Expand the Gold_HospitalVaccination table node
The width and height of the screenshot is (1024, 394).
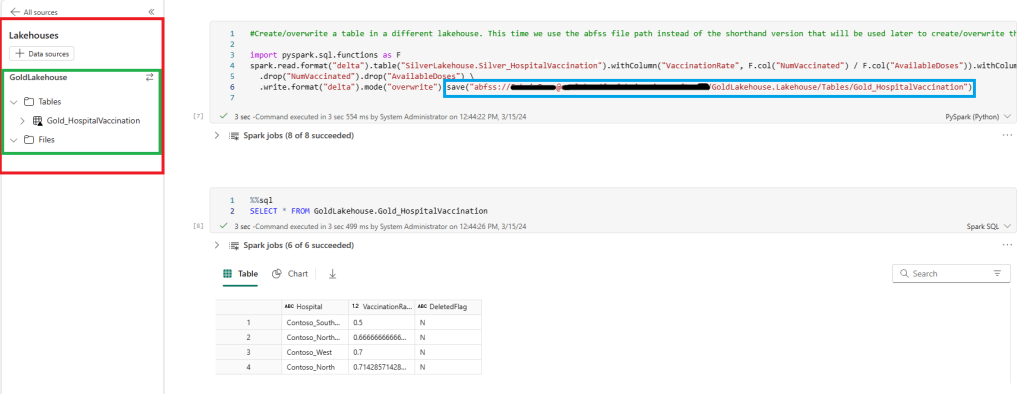pos(23,121)
